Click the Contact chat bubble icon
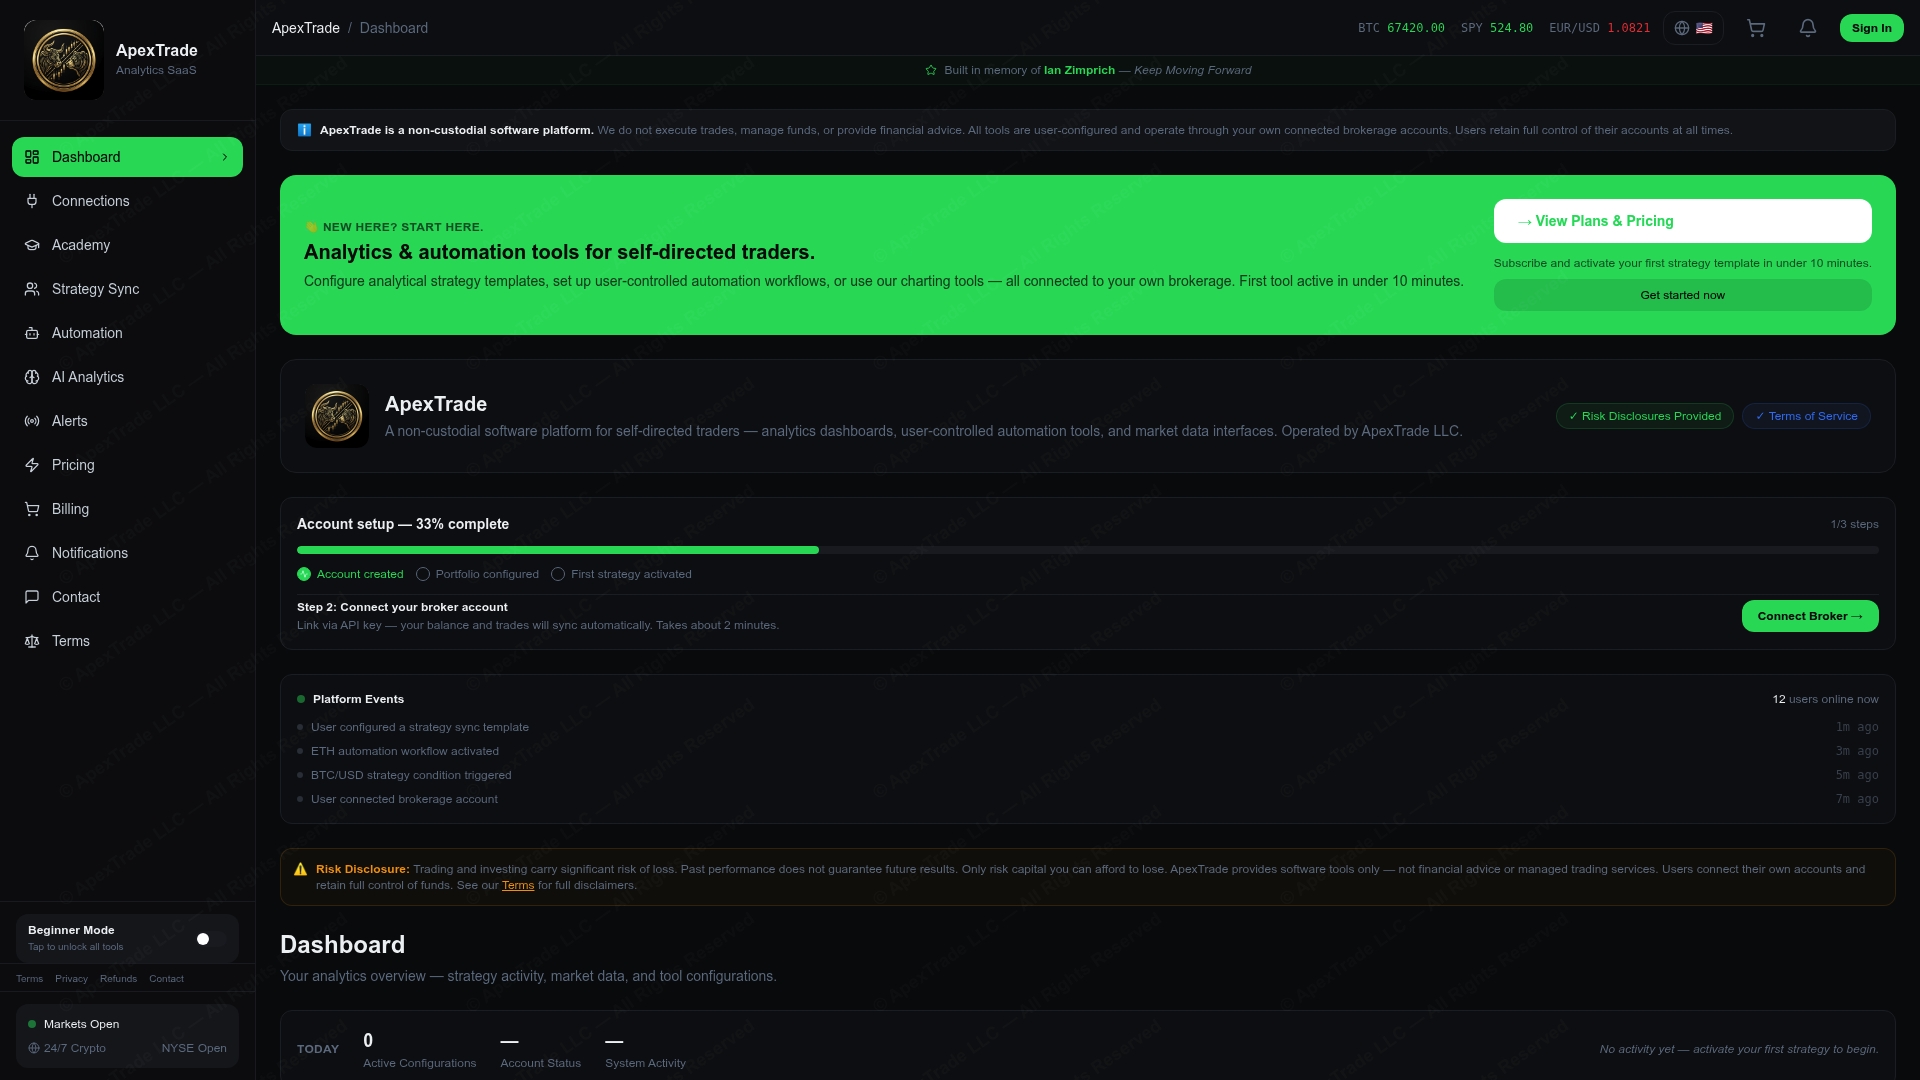This screenshot has width=1920, height=1080. (x=32, y=597)
